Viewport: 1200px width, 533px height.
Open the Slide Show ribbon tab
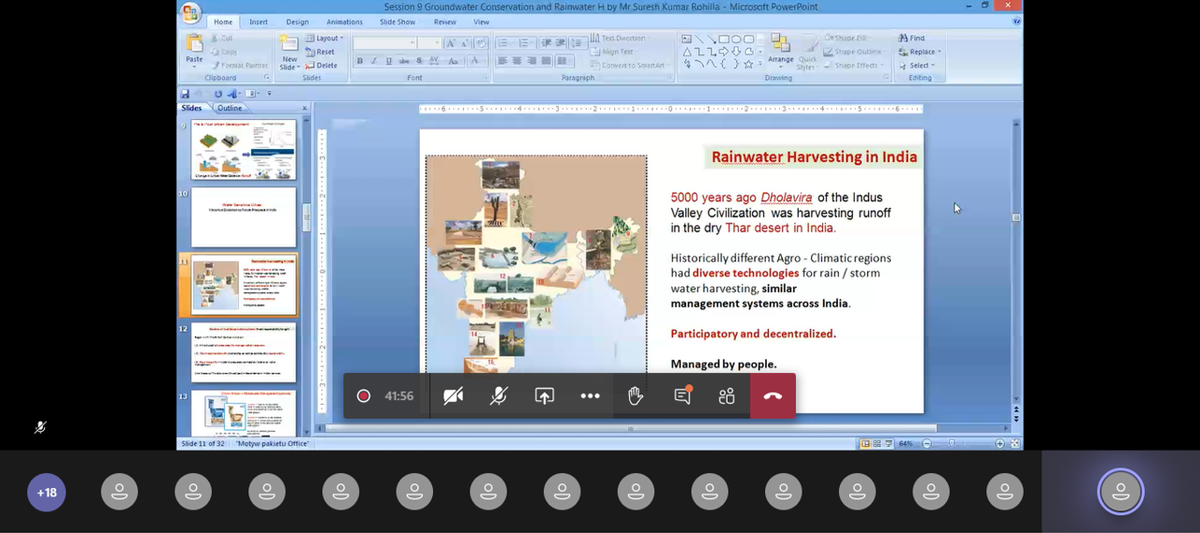pos(397,22)
